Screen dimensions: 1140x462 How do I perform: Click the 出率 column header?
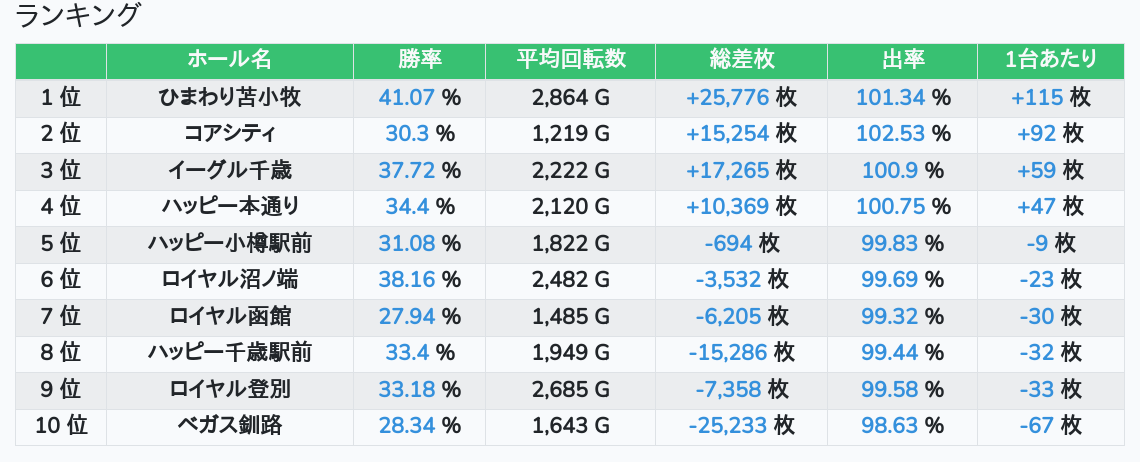[903, 60]
